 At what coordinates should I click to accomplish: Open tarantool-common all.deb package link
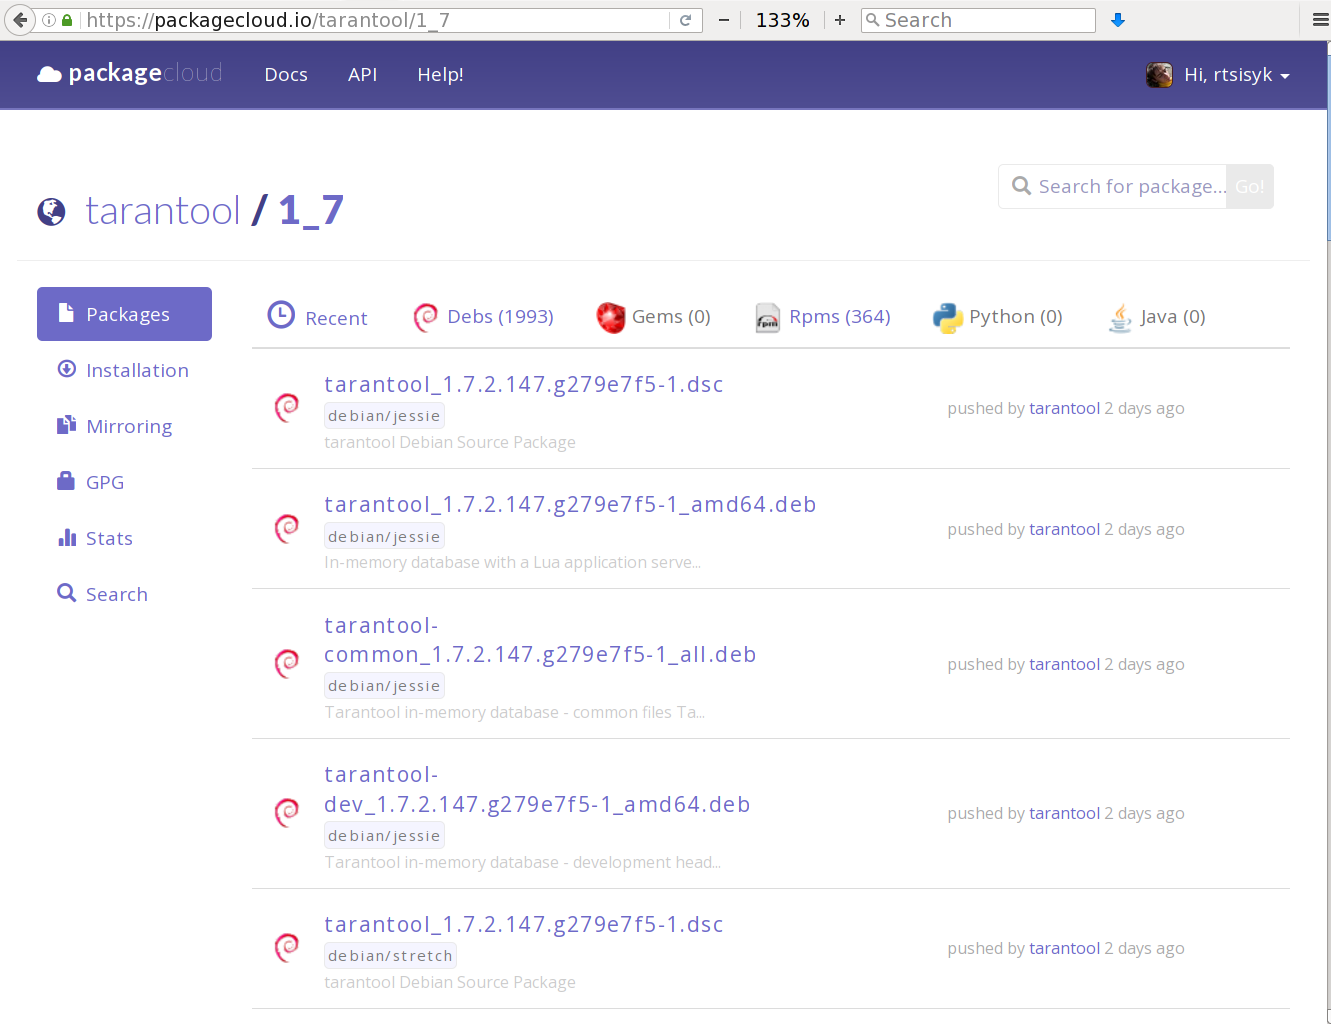coord(540,640)
